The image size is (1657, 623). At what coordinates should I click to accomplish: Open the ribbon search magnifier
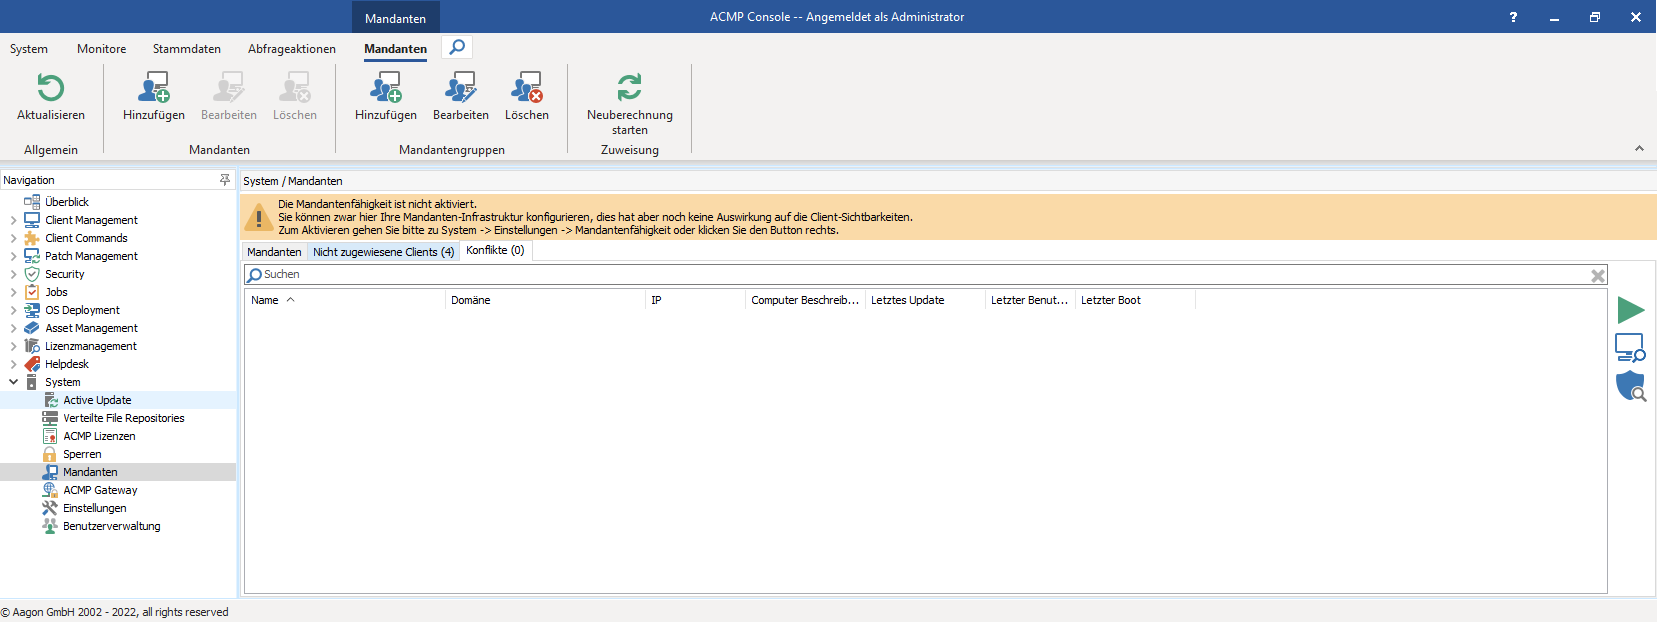point(457,47)
